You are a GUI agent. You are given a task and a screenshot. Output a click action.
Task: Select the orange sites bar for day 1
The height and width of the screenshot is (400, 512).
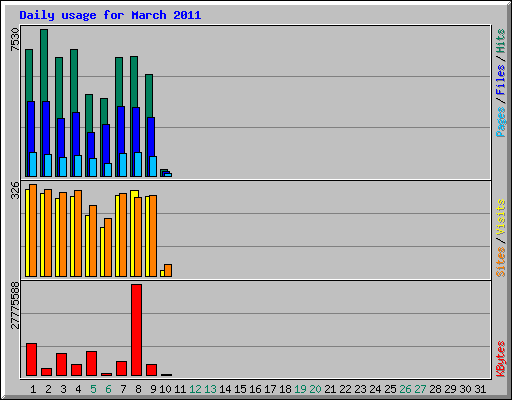pyautogui.click(x=33, y=230)
